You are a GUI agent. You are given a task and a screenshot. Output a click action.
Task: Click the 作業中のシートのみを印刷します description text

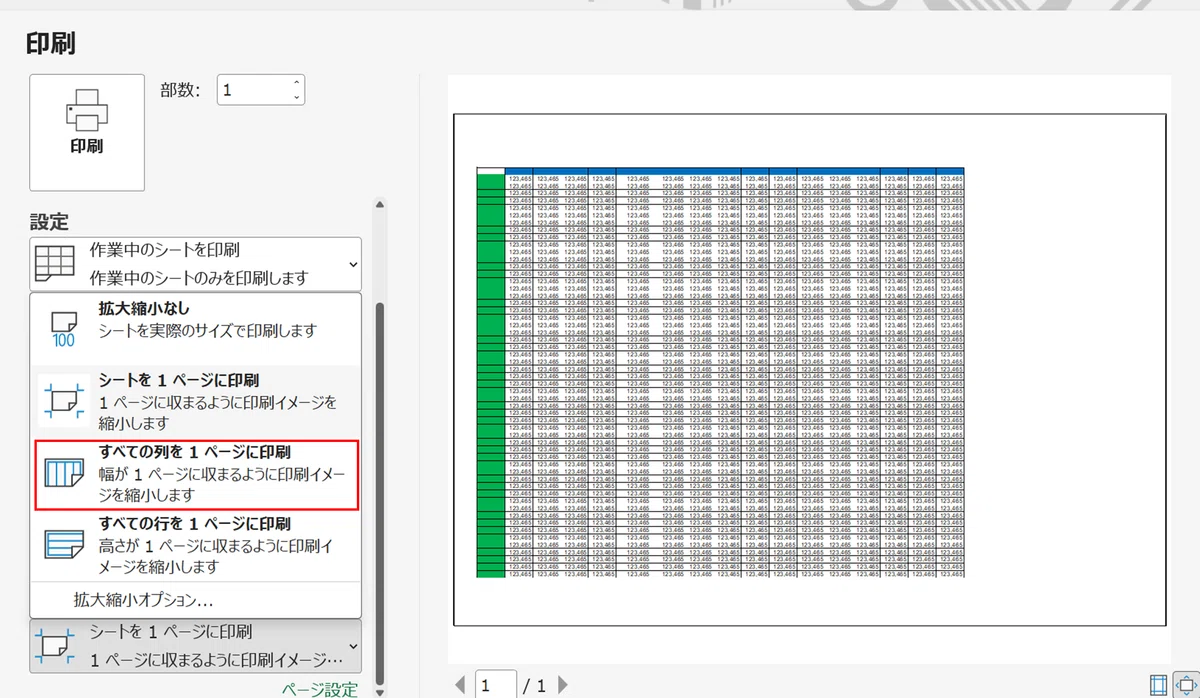pyautogui.click(x=199, y=278)
